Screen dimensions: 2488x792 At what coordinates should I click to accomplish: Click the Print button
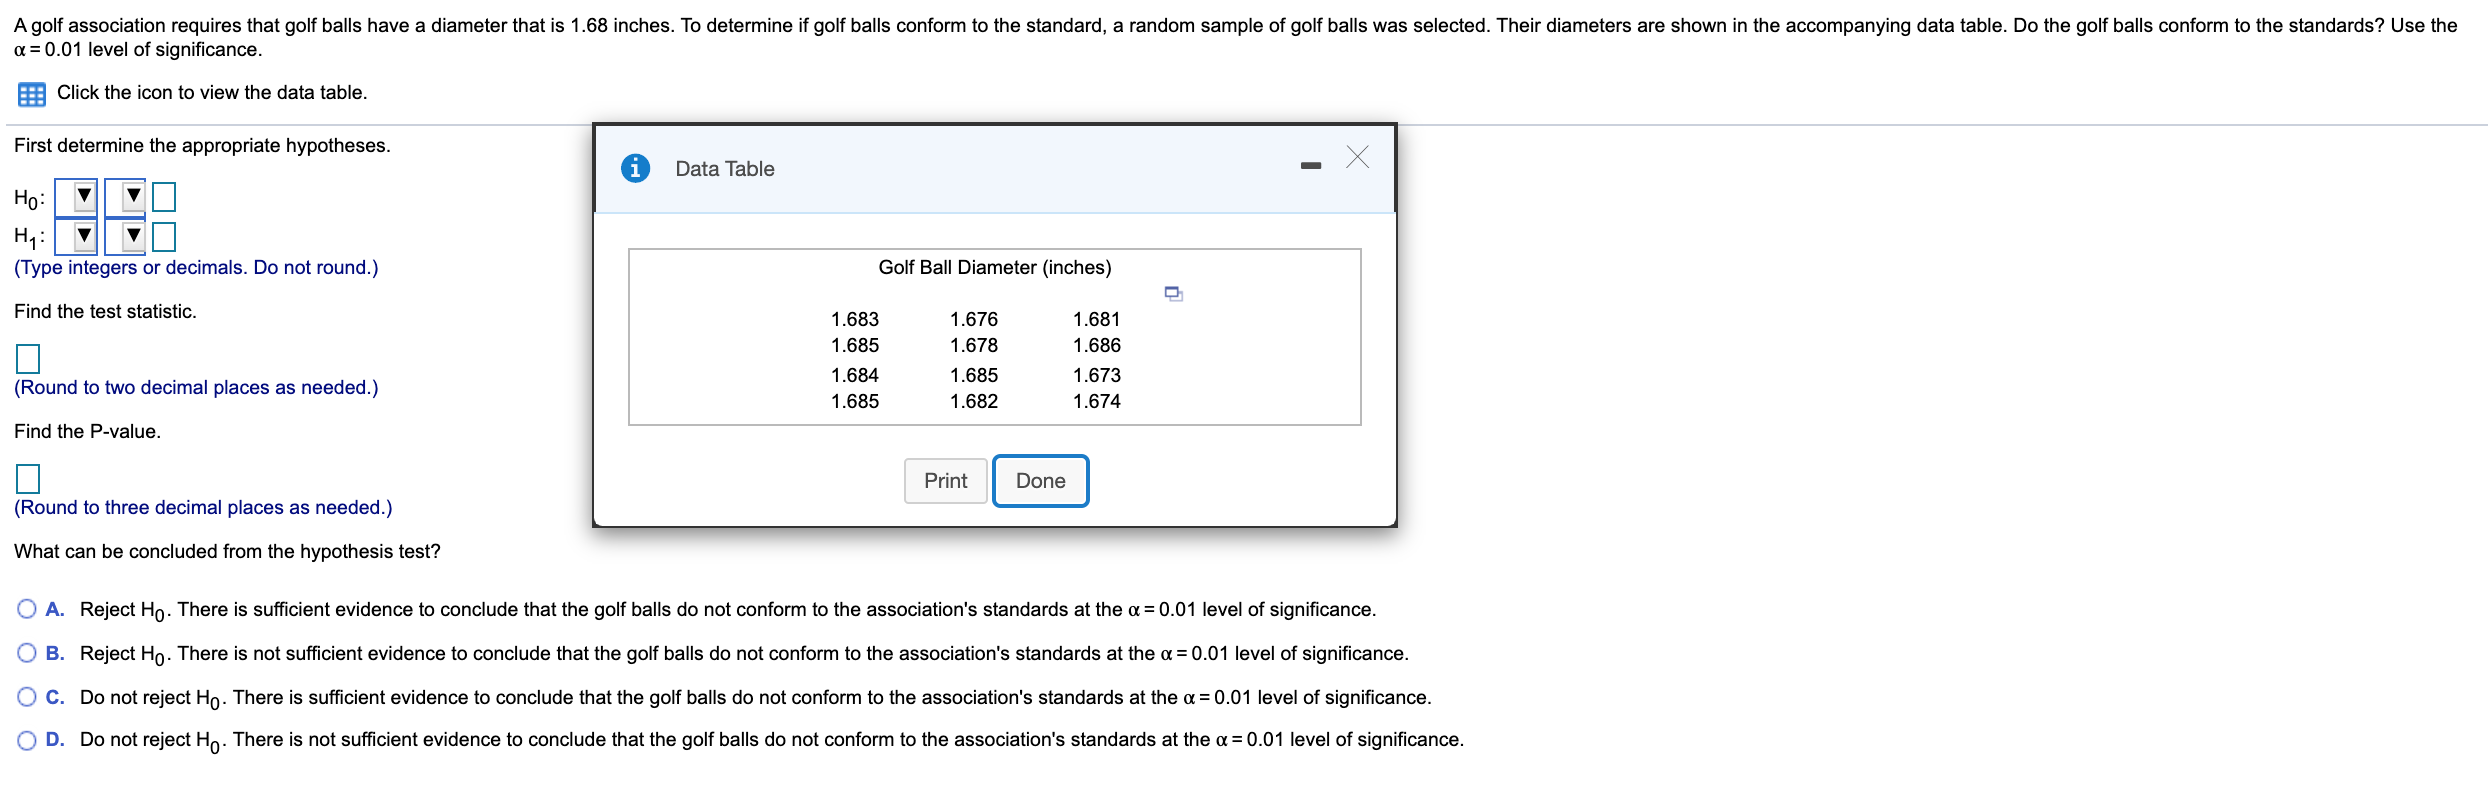[x=945, y=481]
